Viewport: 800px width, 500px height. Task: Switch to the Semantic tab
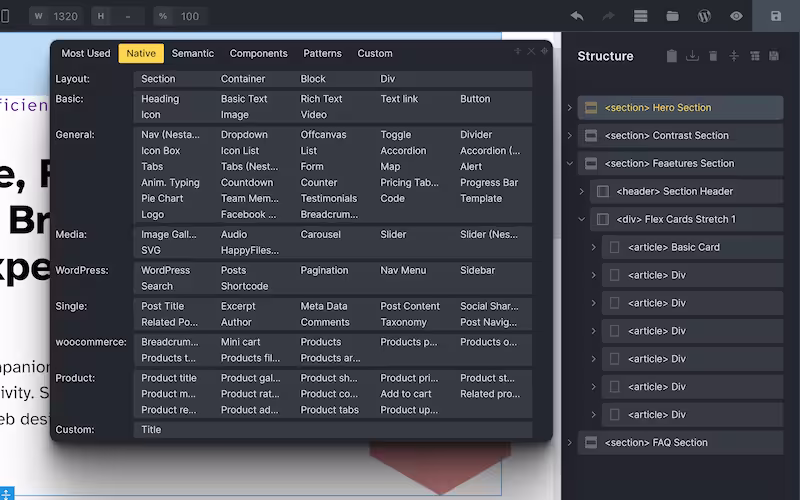click(x=192, y=54)
